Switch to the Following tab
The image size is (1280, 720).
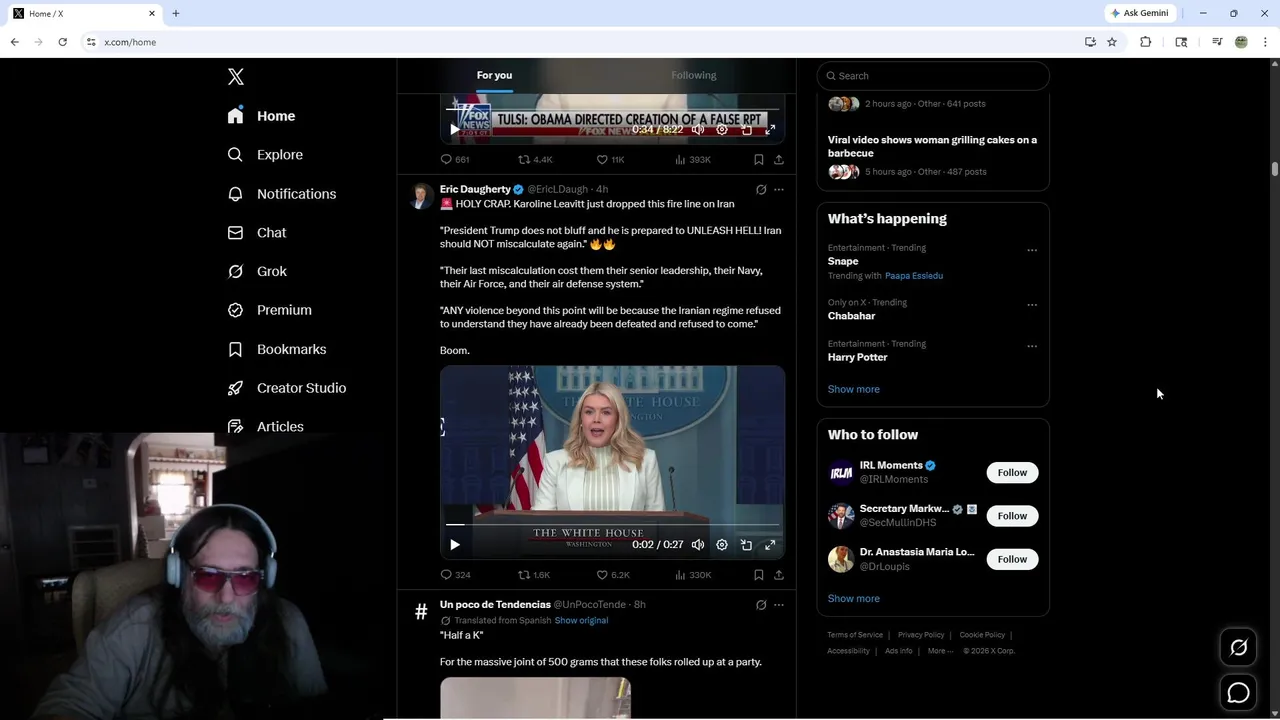[x=694, y=75]
